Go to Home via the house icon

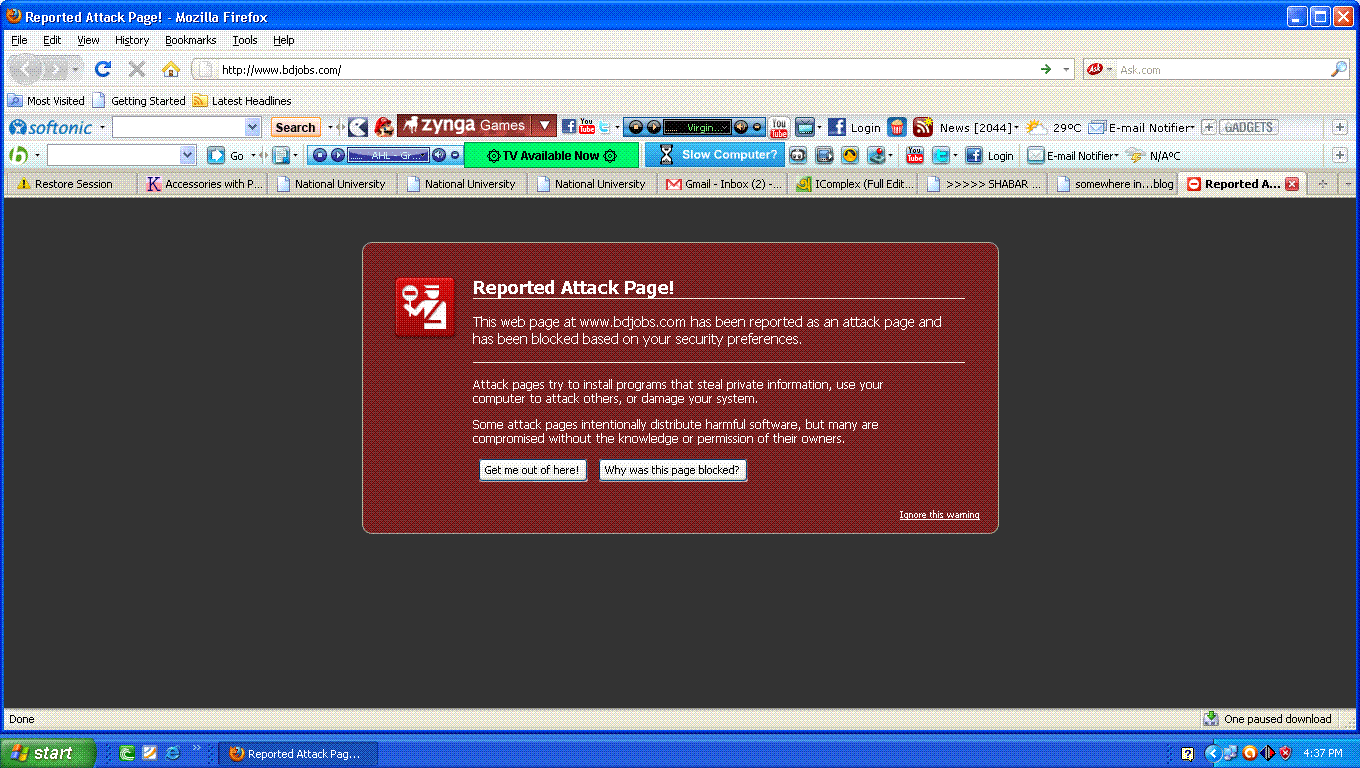click(x=171, y=69)
